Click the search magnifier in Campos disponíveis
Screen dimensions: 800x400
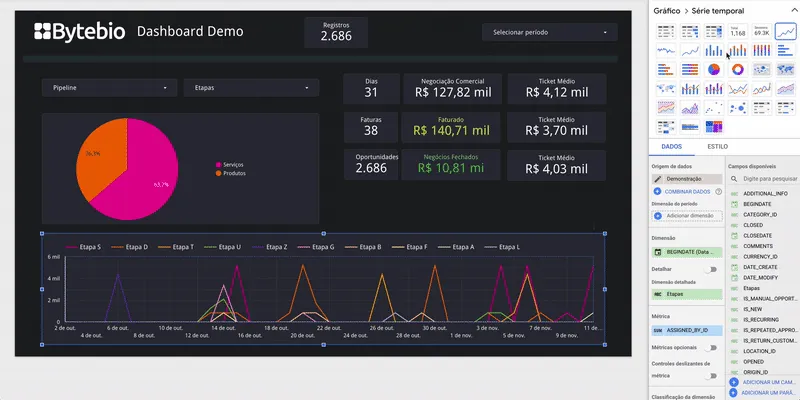(x=734, y=179)
